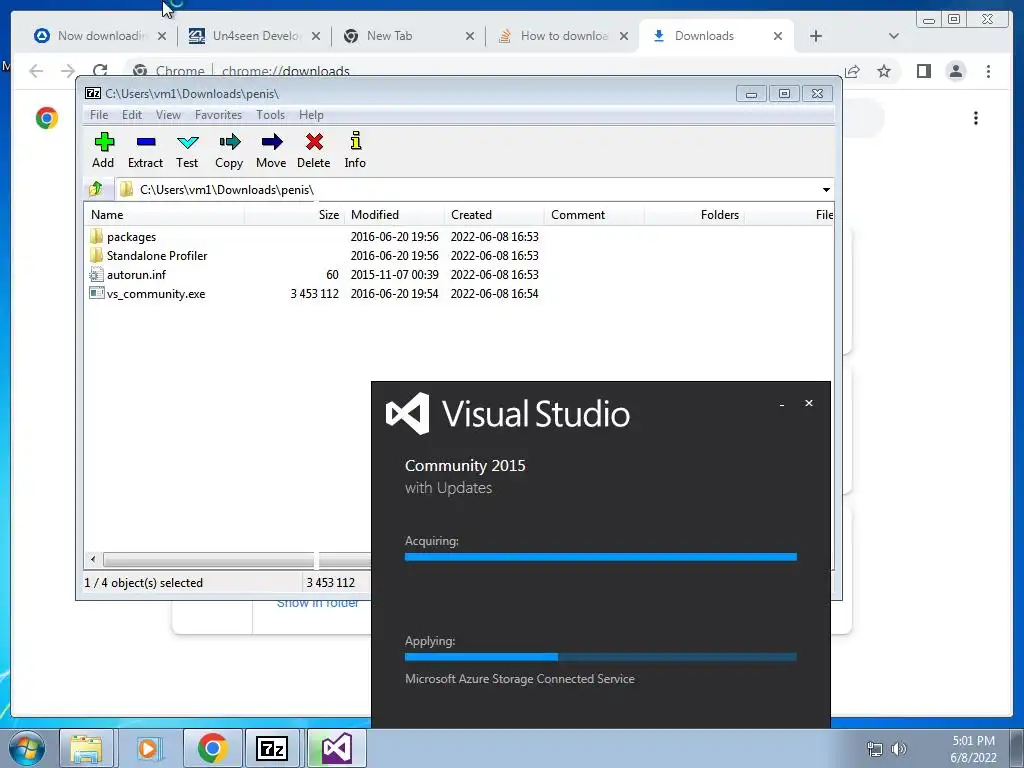Go up one folder level in 7-Zip
Viewport: 1024px width, 768px height.
point(96,189)
